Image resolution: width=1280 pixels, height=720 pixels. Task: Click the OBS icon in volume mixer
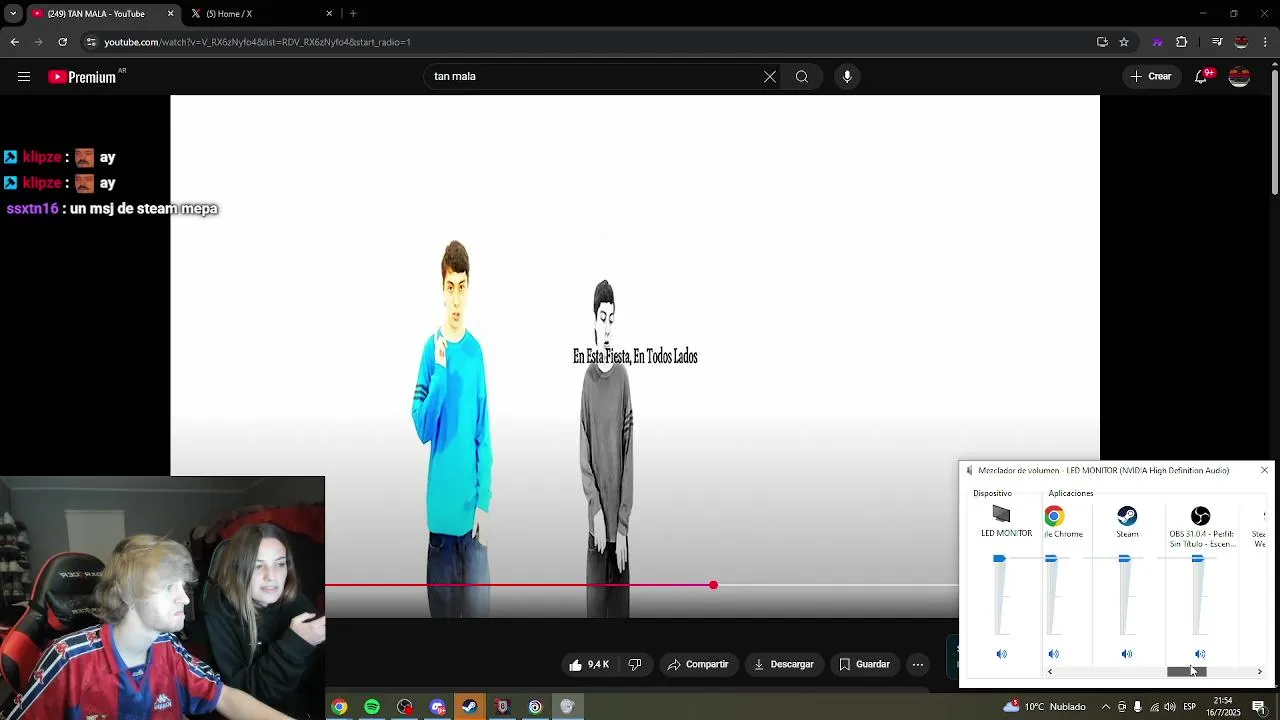[x=1200, y=516]
